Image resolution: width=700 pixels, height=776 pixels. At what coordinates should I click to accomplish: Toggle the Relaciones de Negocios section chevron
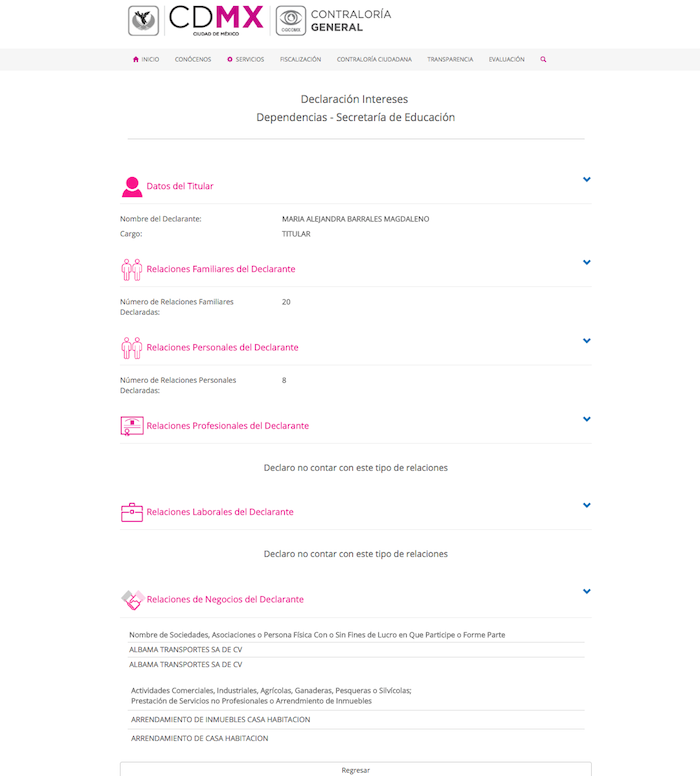(x=587, y=591)
